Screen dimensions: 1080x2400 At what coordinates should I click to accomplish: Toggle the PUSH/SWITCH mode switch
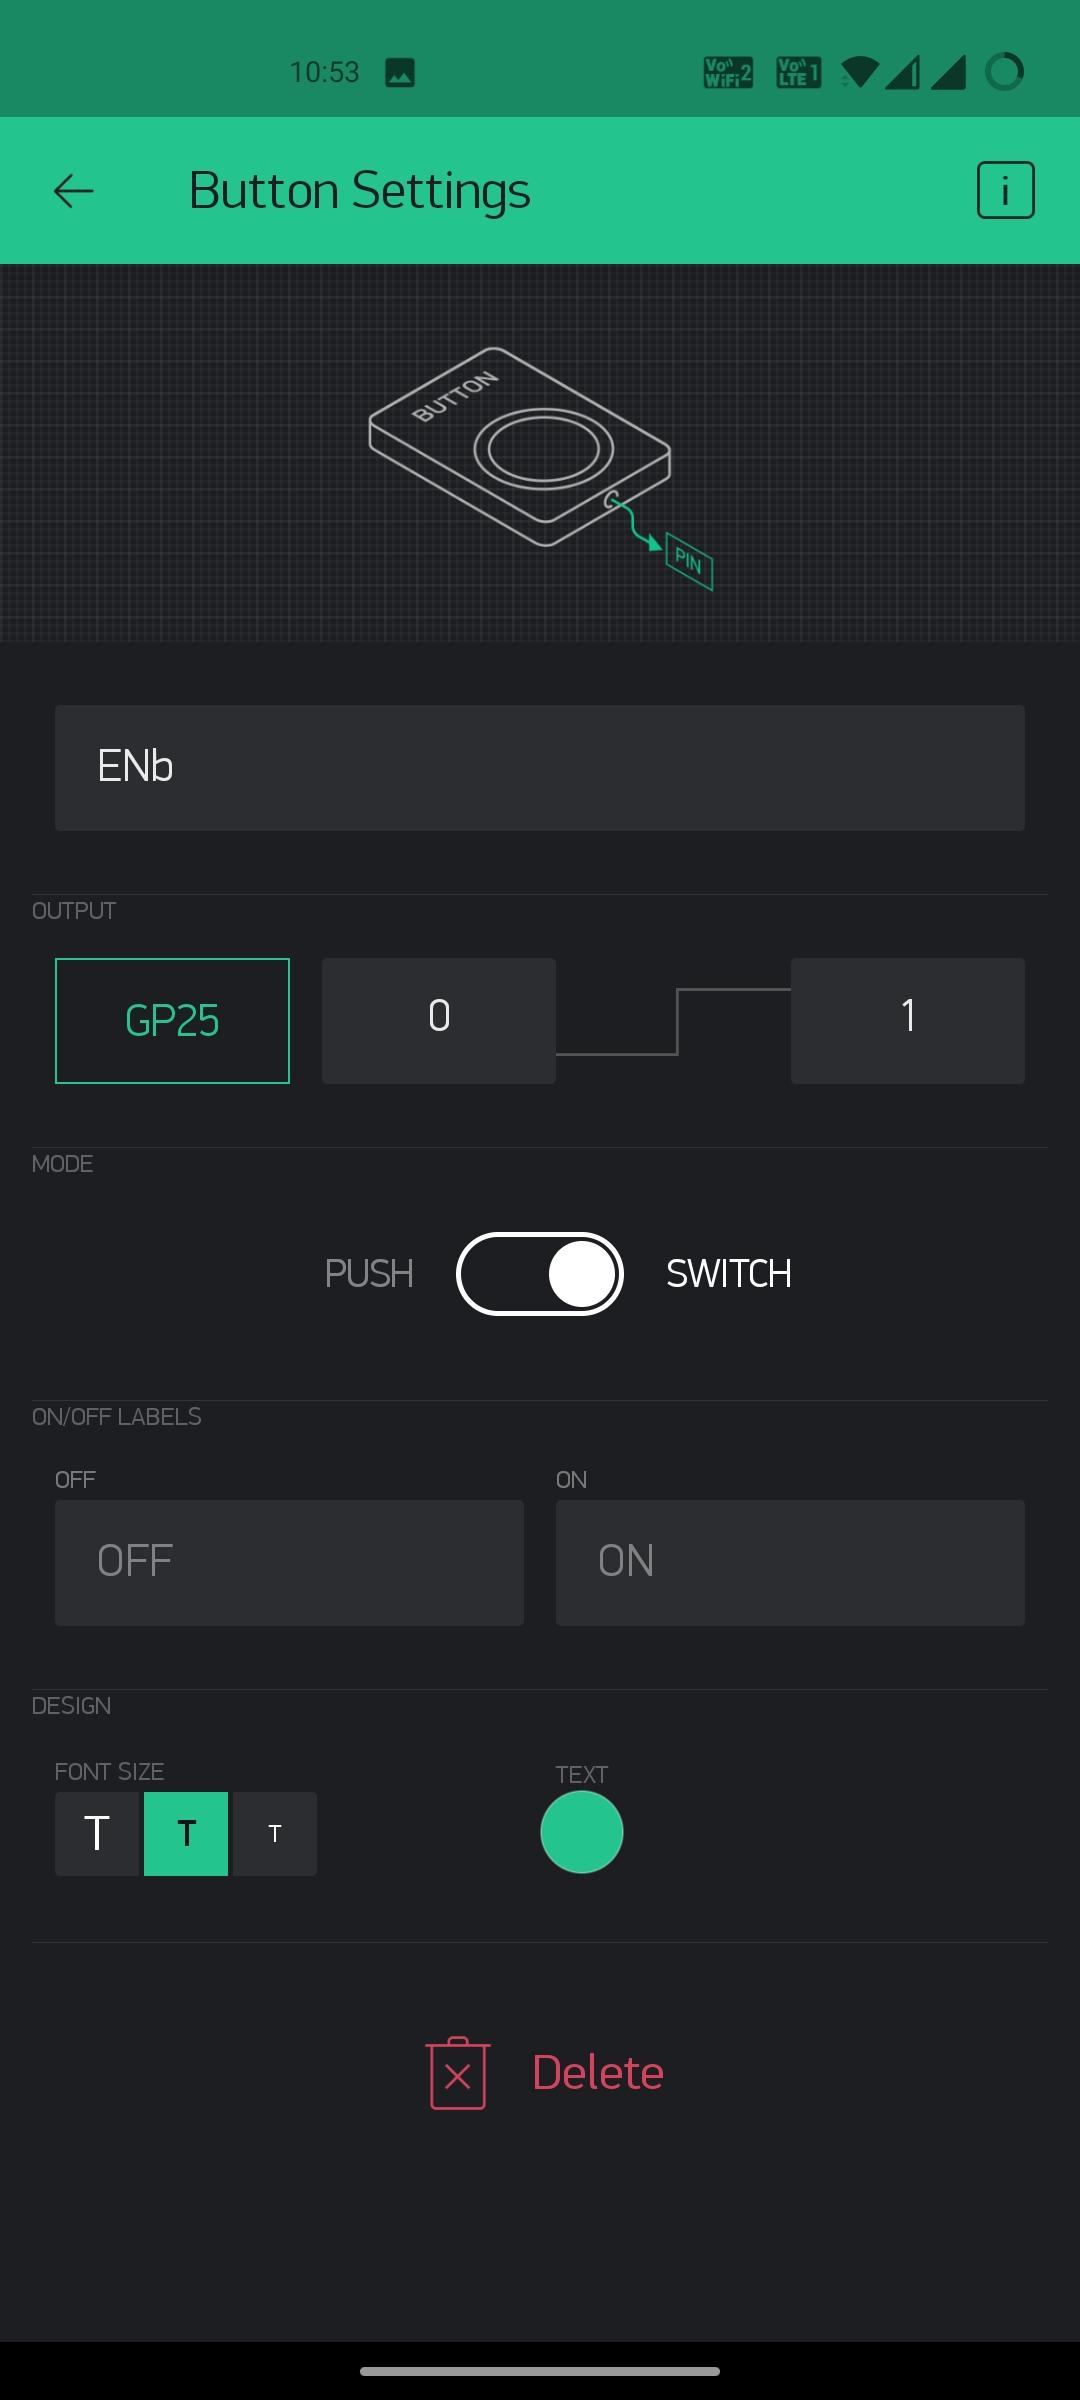[x=540, y=1274]
